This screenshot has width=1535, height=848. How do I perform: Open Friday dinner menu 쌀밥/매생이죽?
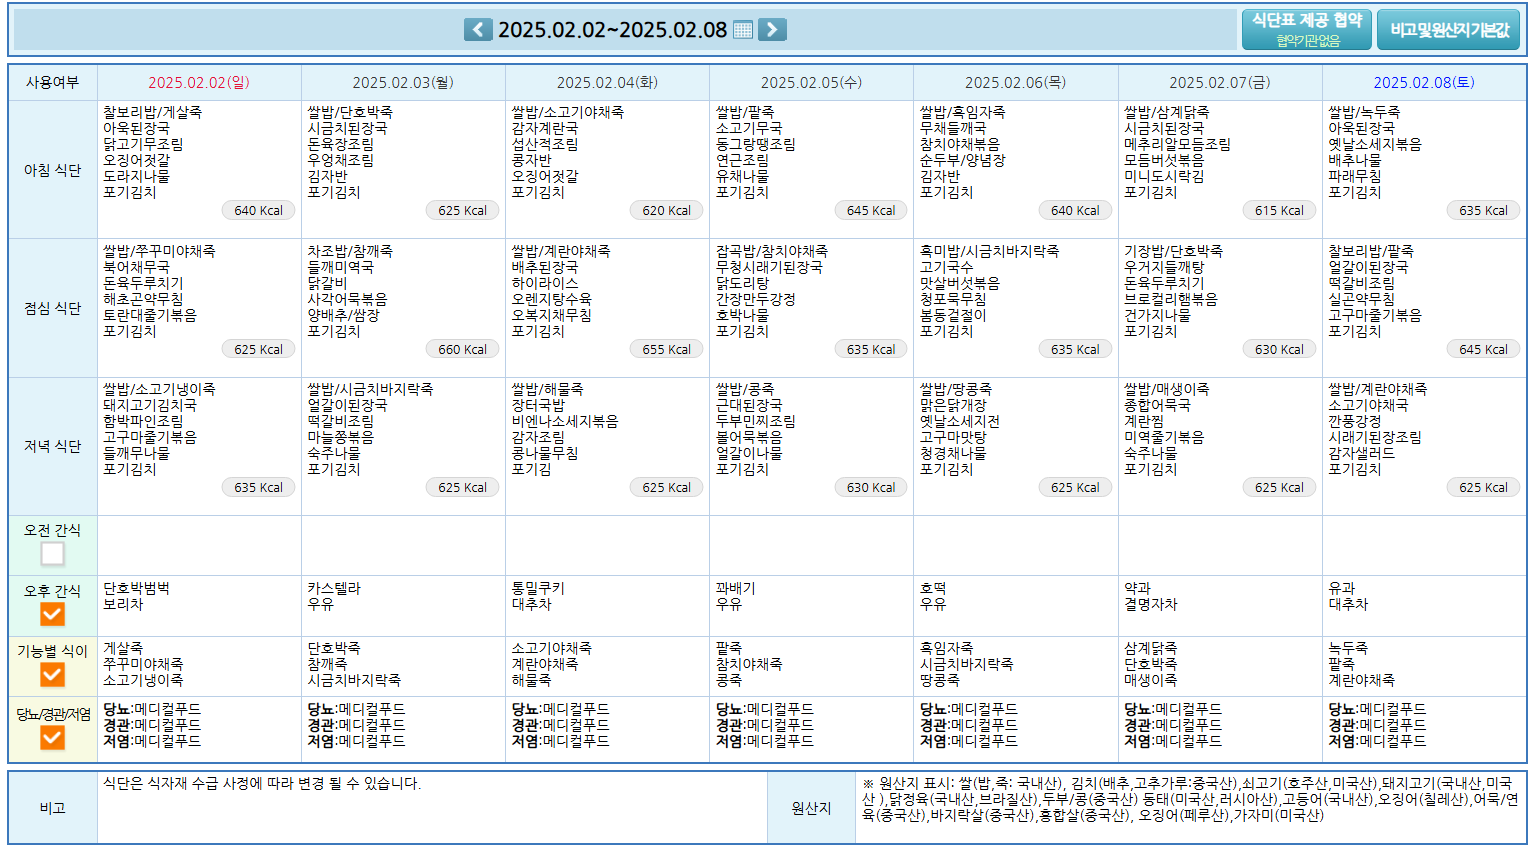1166,389
